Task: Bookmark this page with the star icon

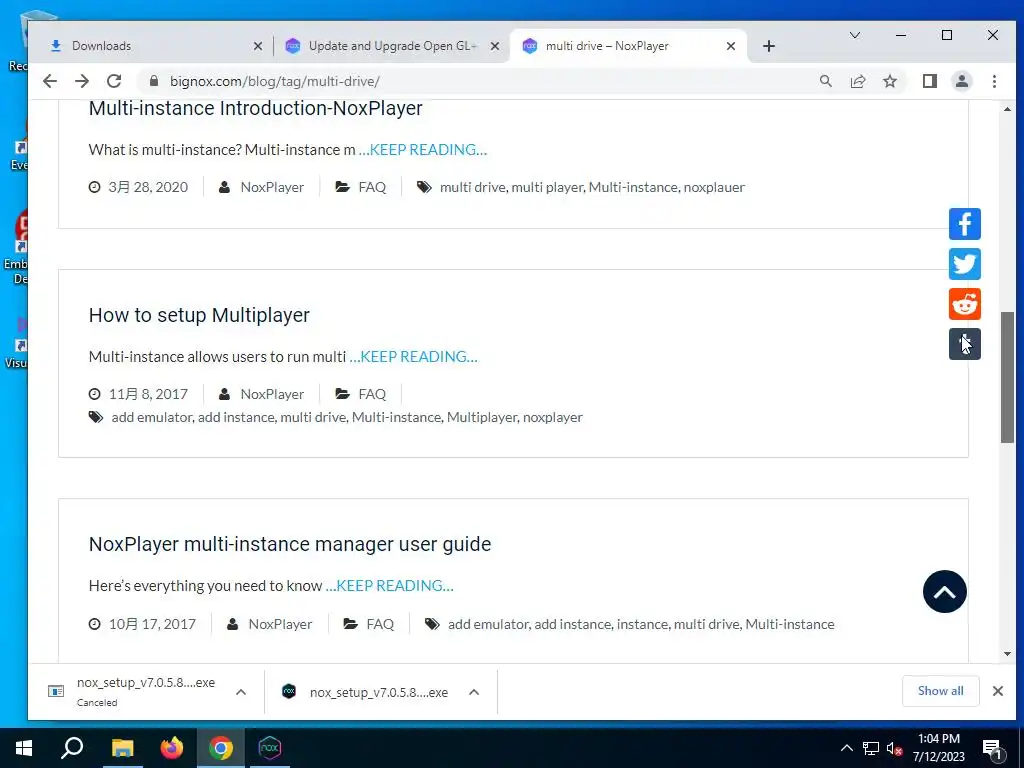Action: click(889, 81)
